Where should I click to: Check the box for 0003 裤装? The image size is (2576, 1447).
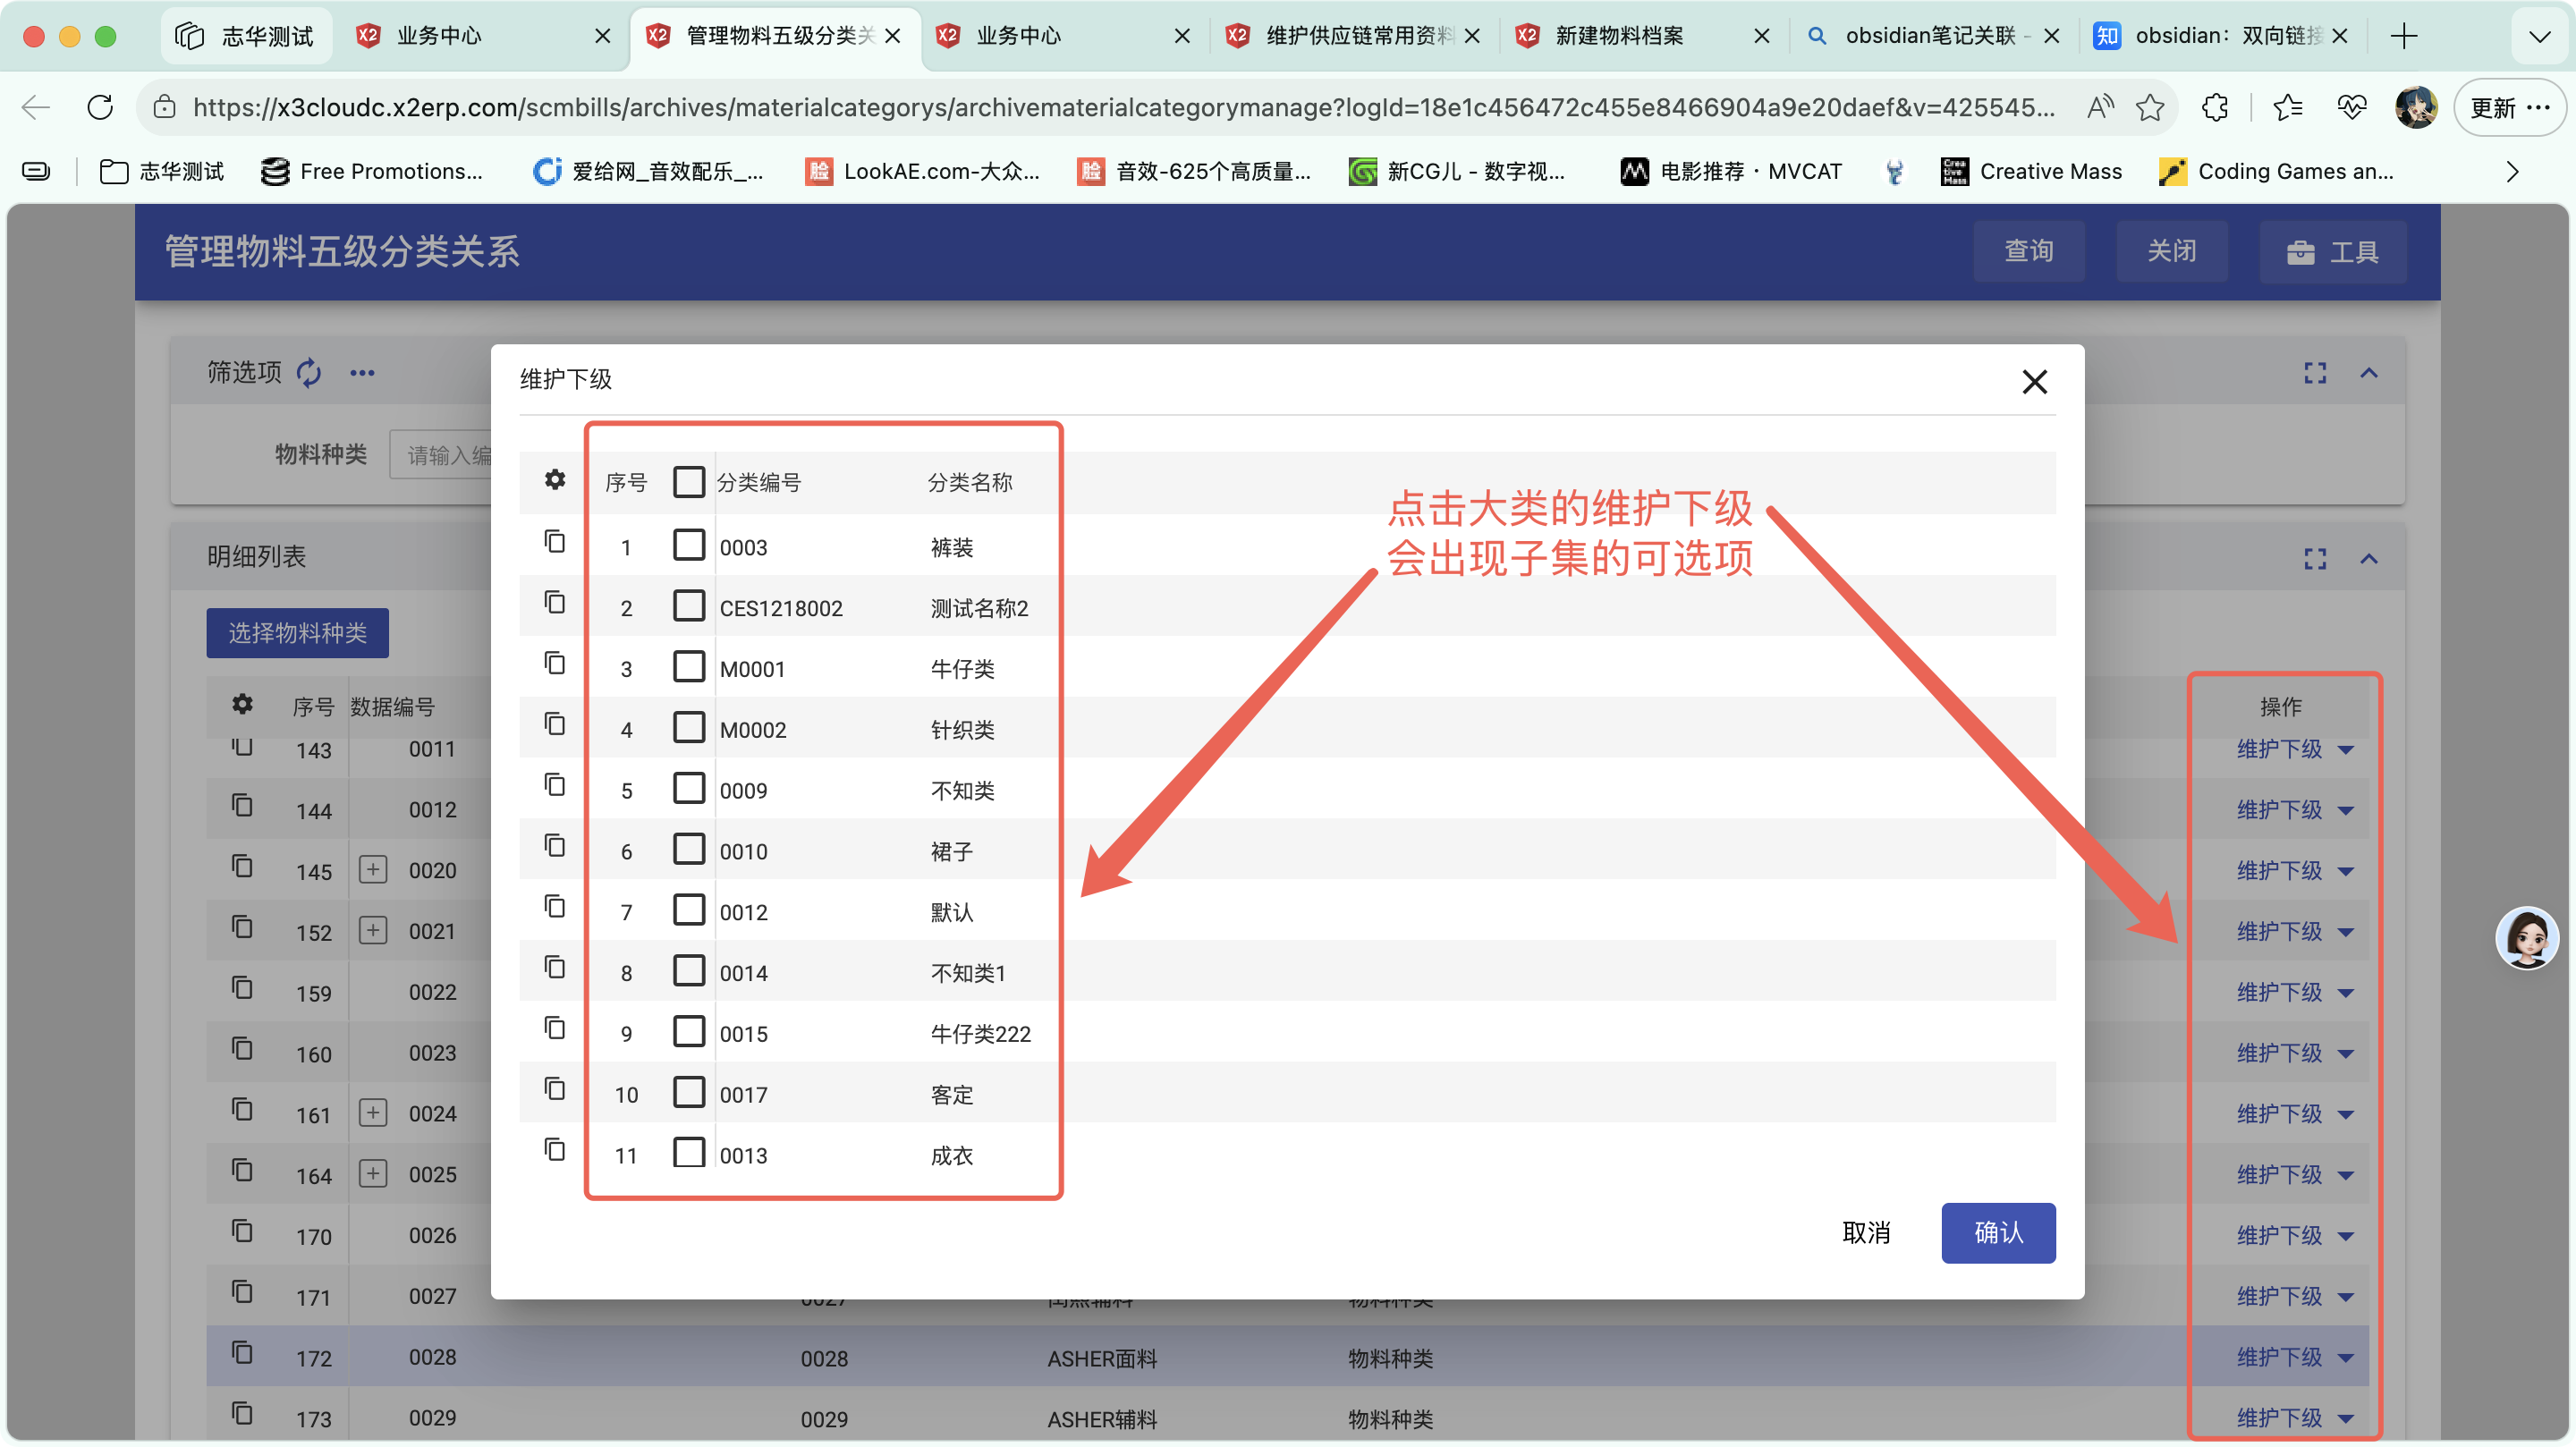689,545
